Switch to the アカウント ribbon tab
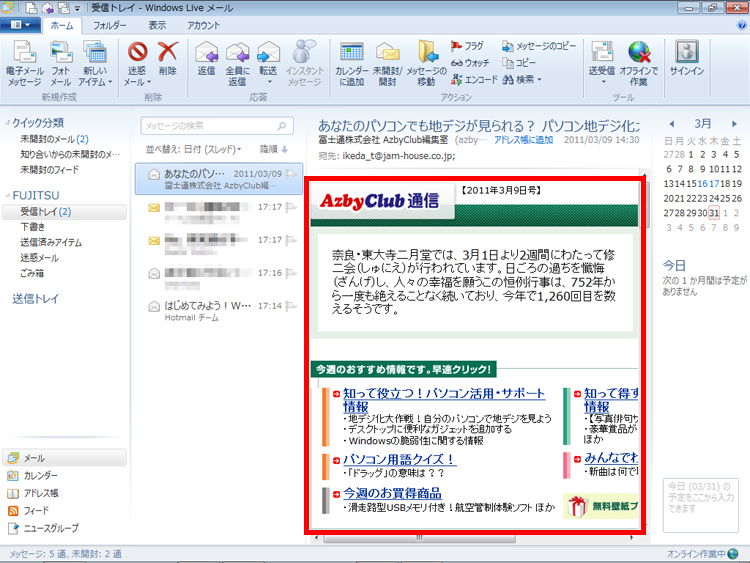 coord(203,26)
